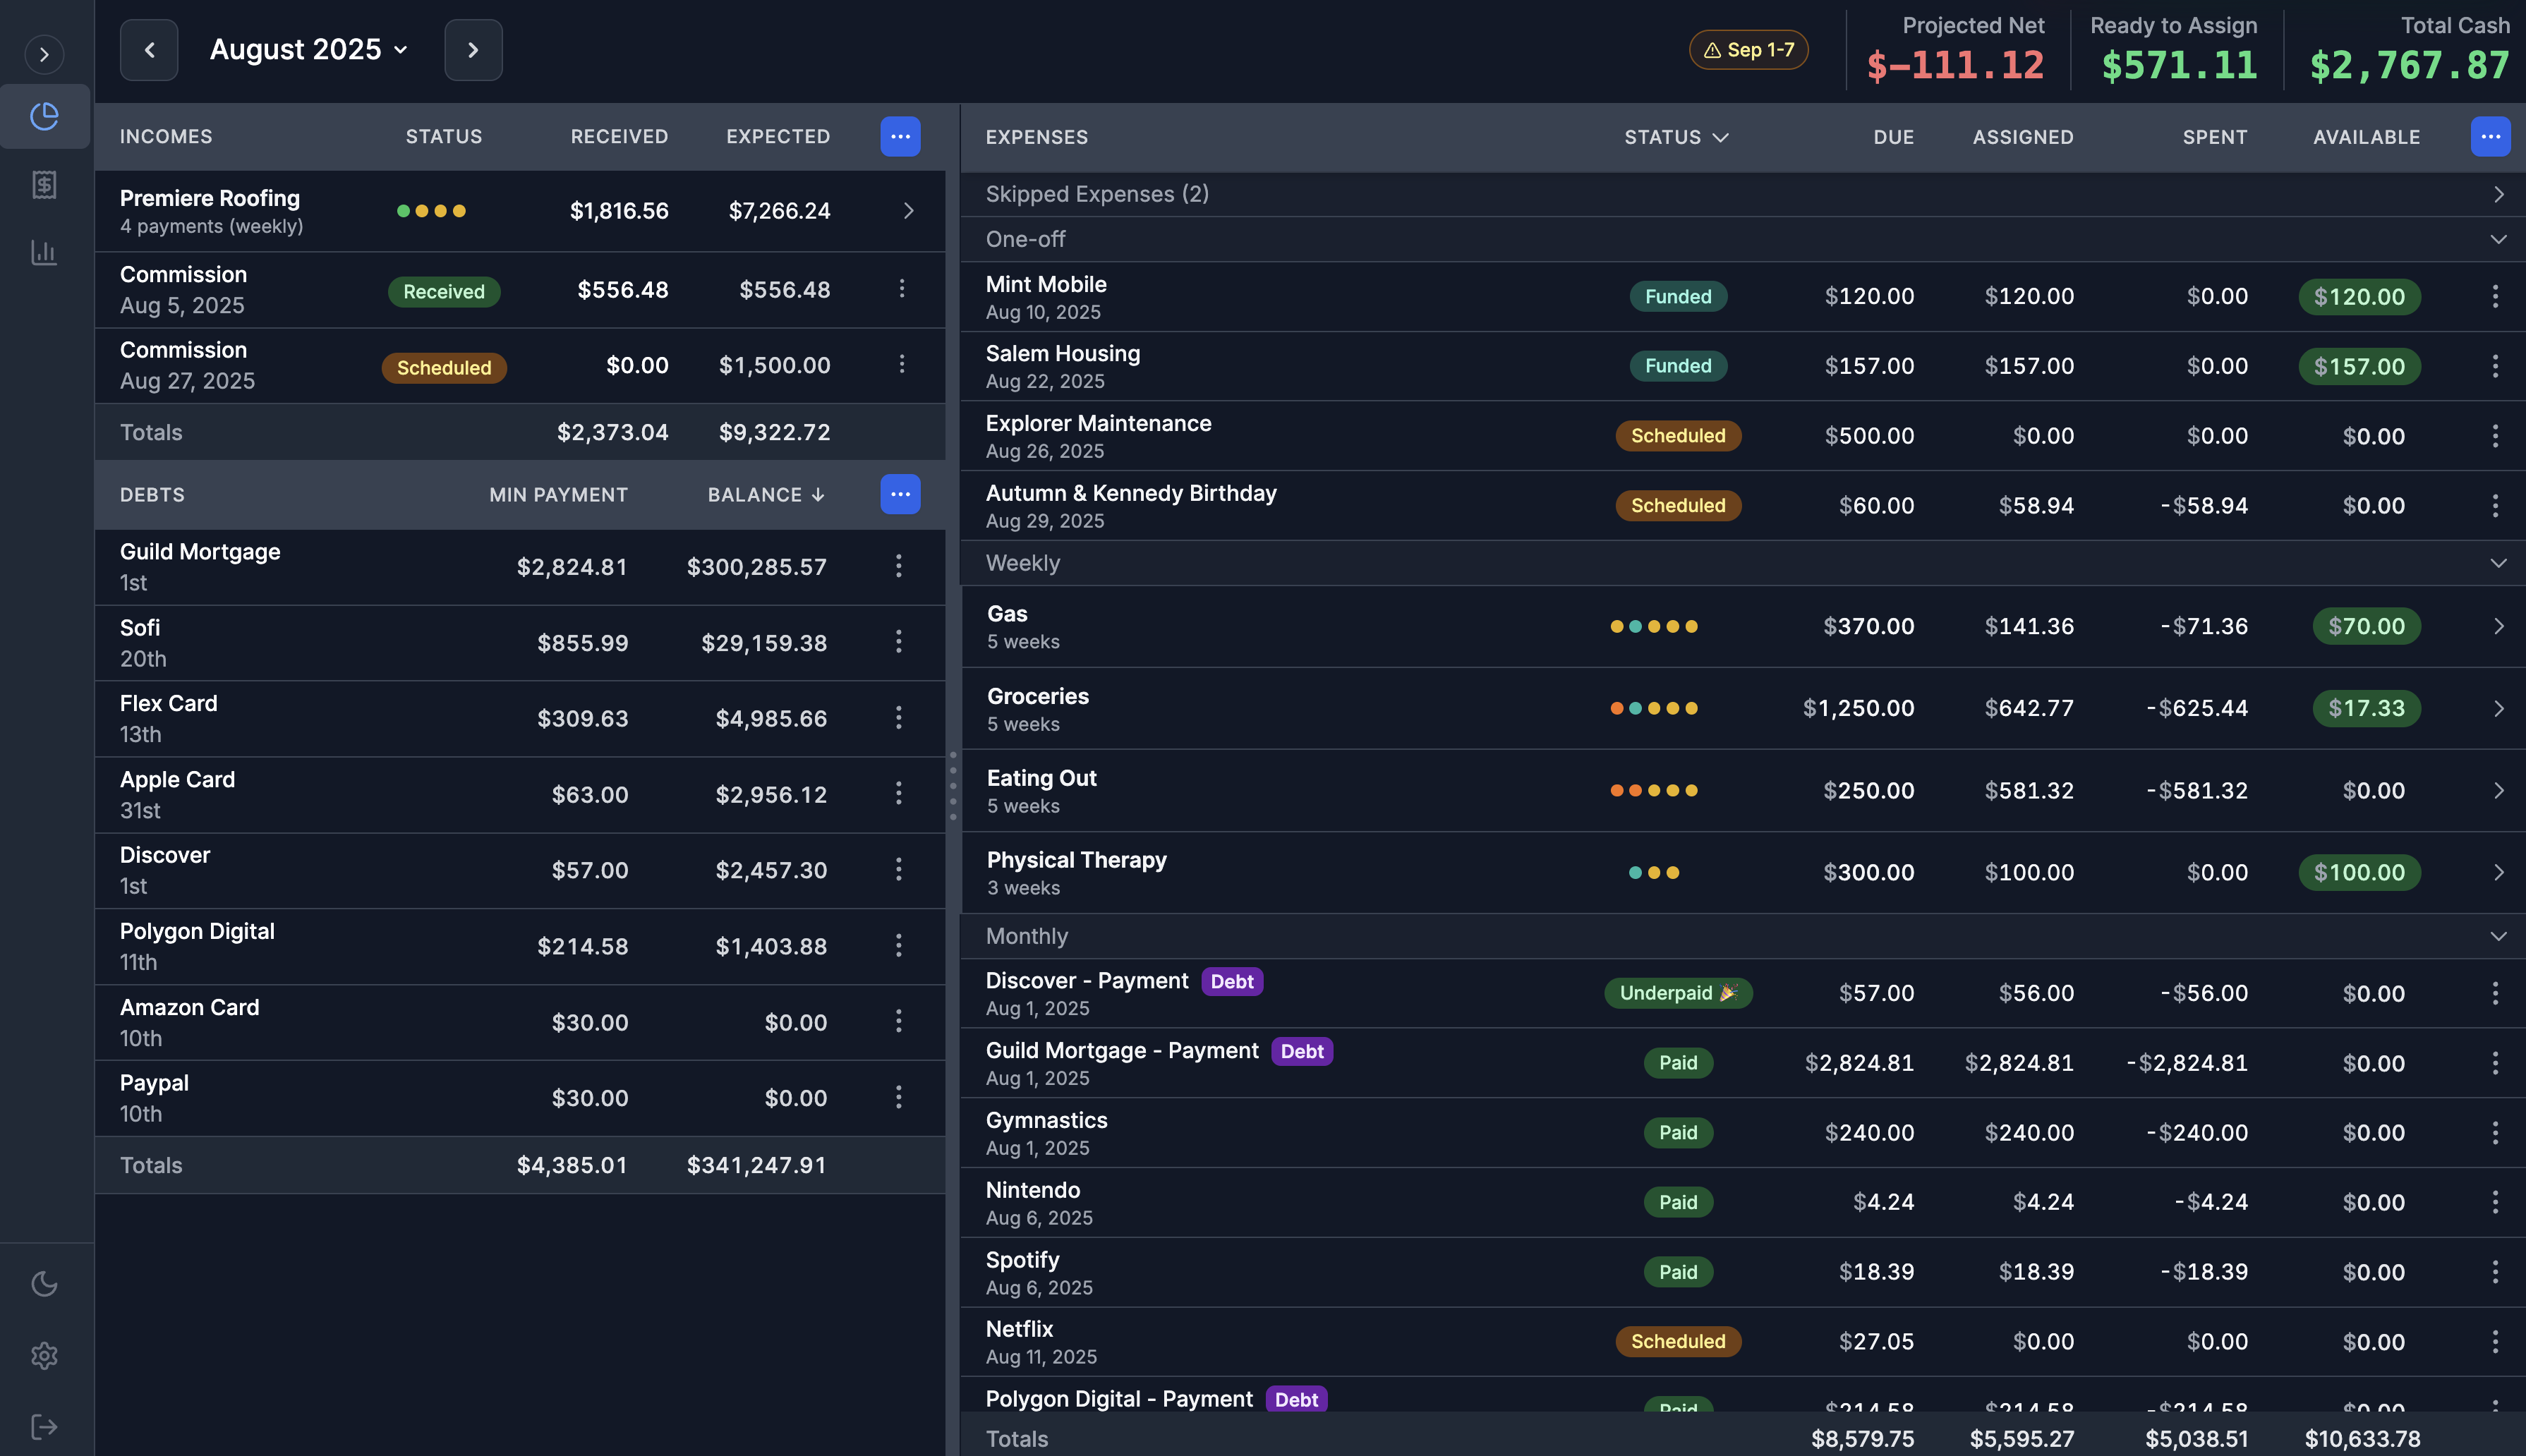Open the Incomes options menu button

(x=900, y=136)
